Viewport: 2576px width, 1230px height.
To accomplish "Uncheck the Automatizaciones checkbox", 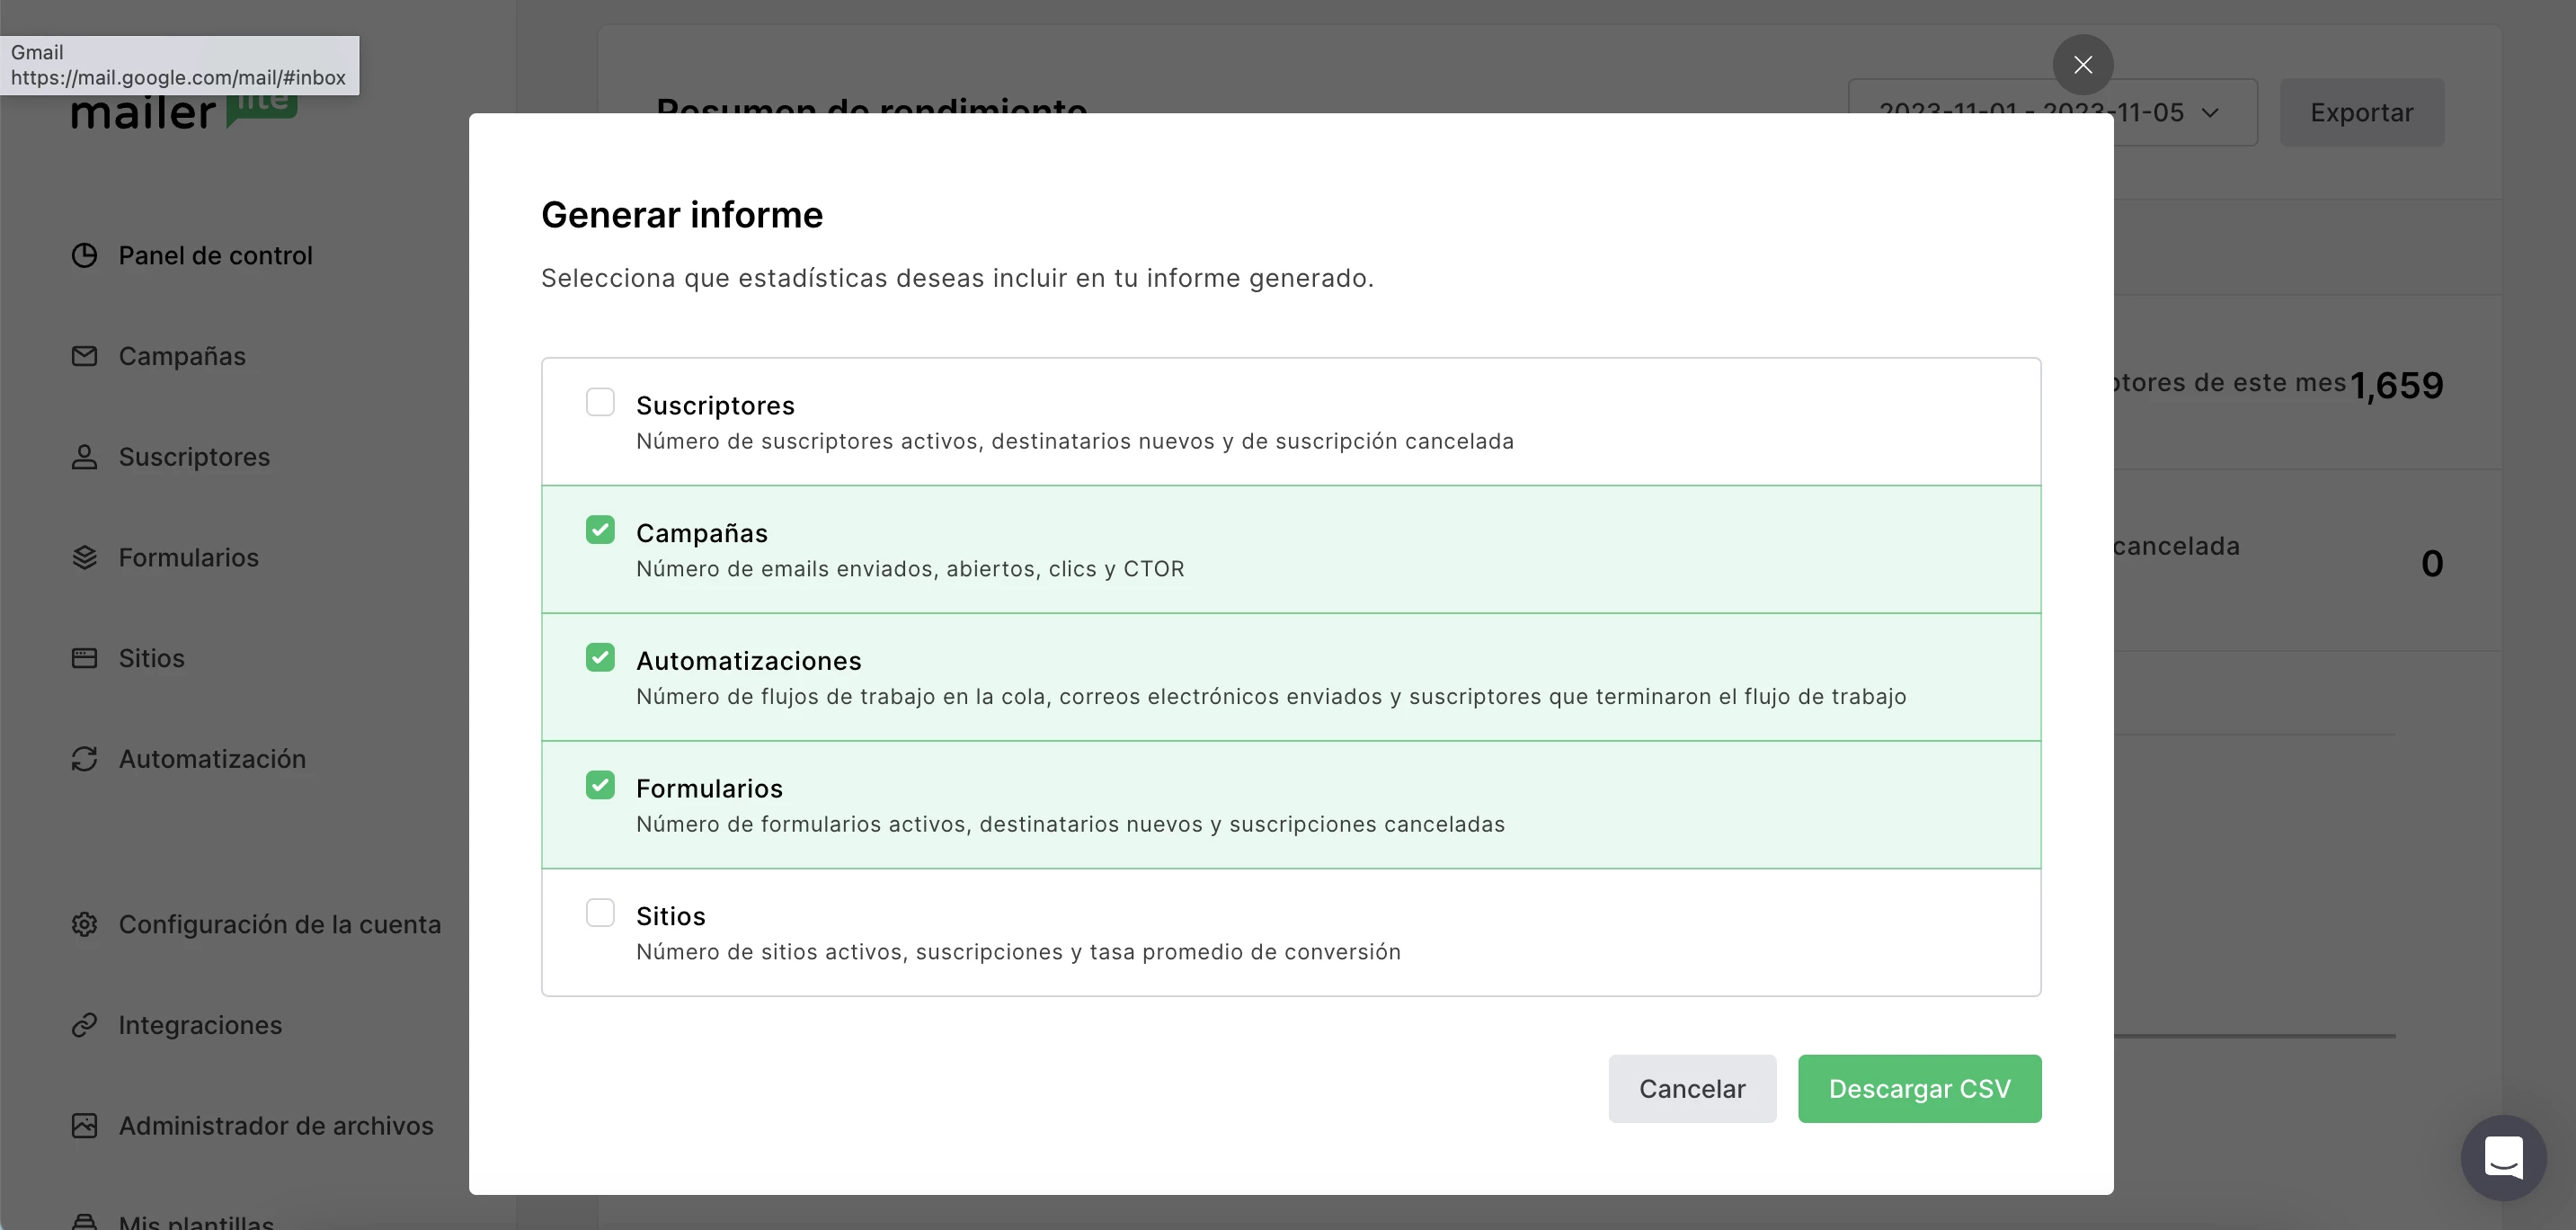I will pyautogui.click(x=600, y=658).
